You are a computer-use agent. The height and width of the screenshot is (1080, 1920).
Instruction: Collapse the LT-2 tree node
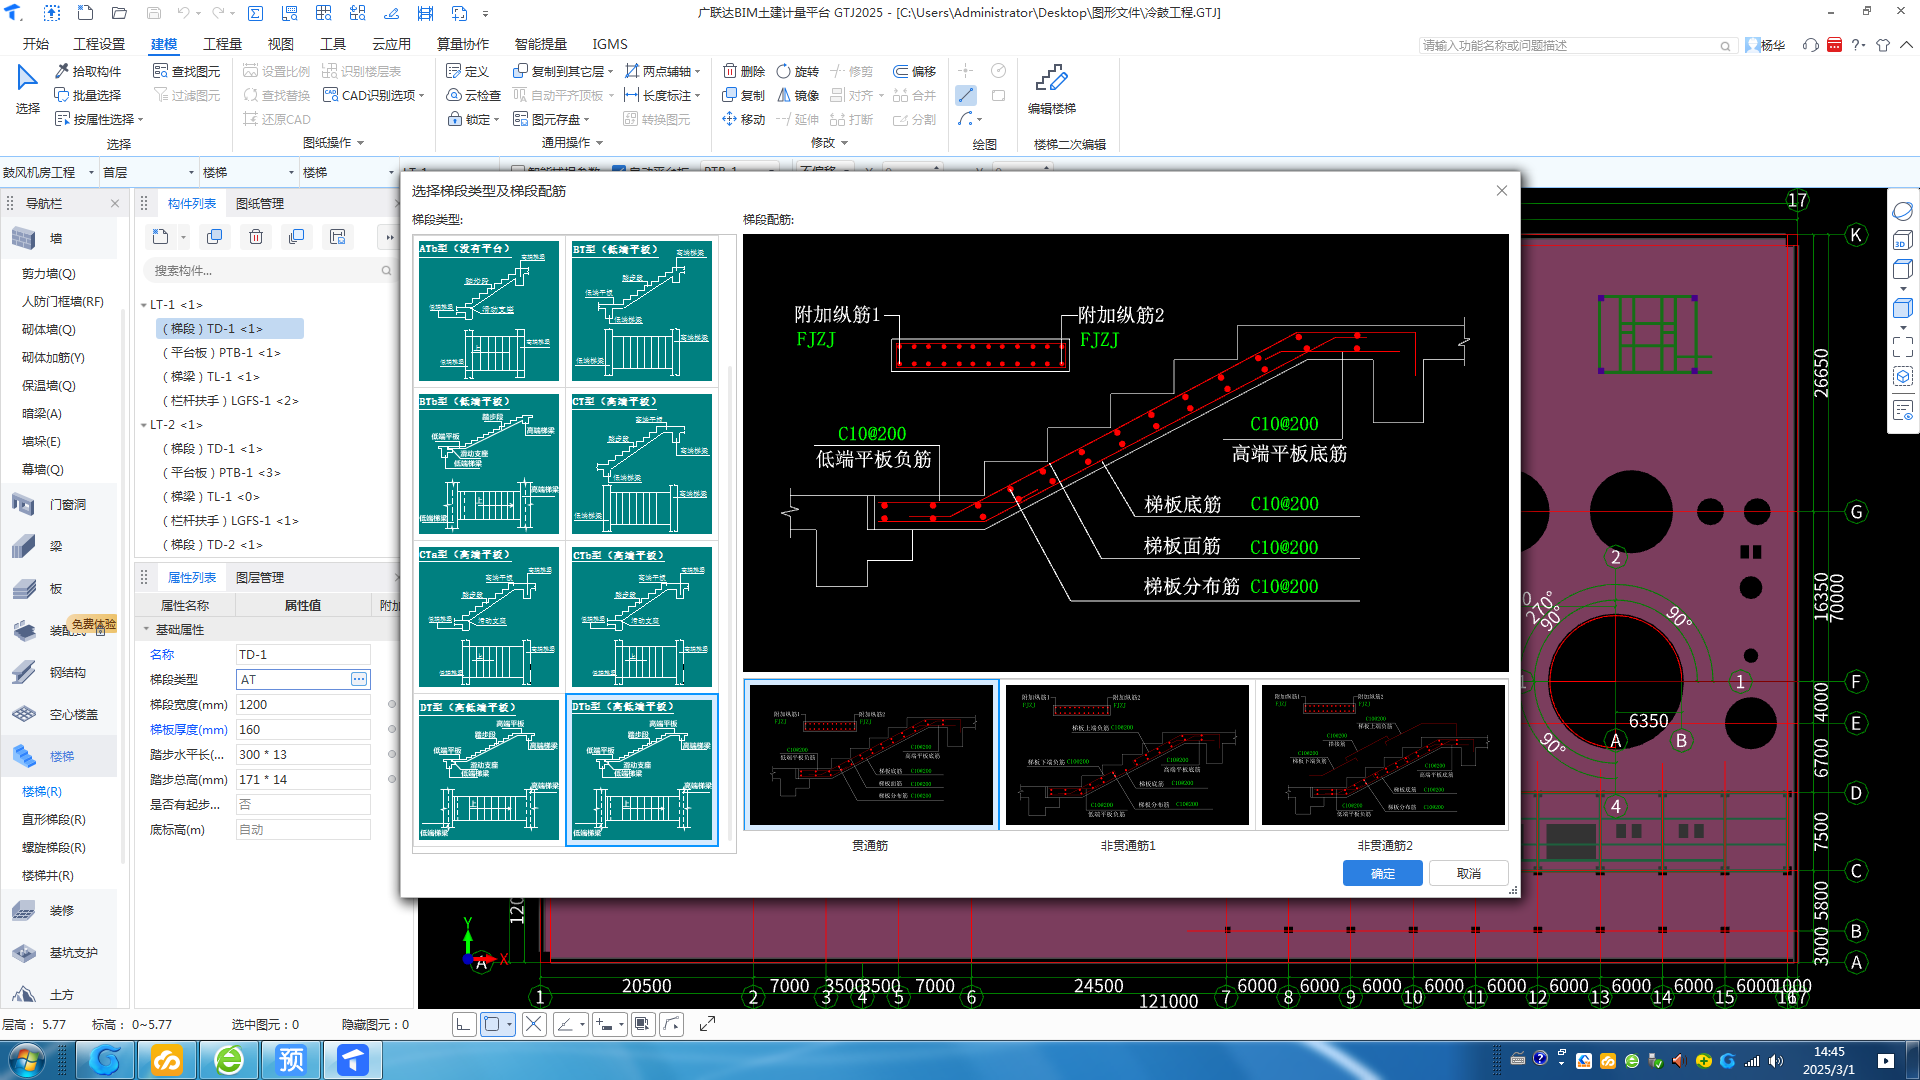(x=144, y=425)
